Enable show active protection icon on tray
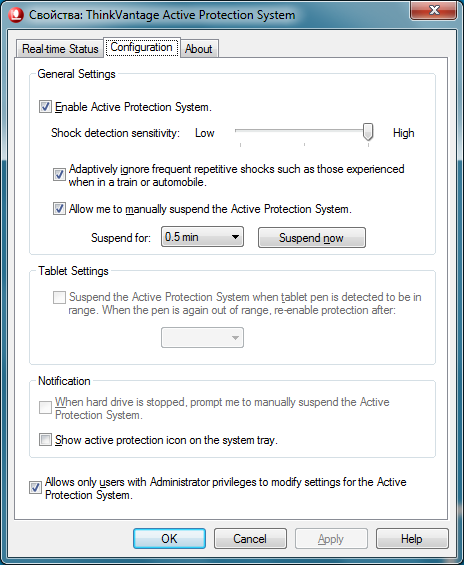This screenshot has height=565, width=464. [45, 440]
